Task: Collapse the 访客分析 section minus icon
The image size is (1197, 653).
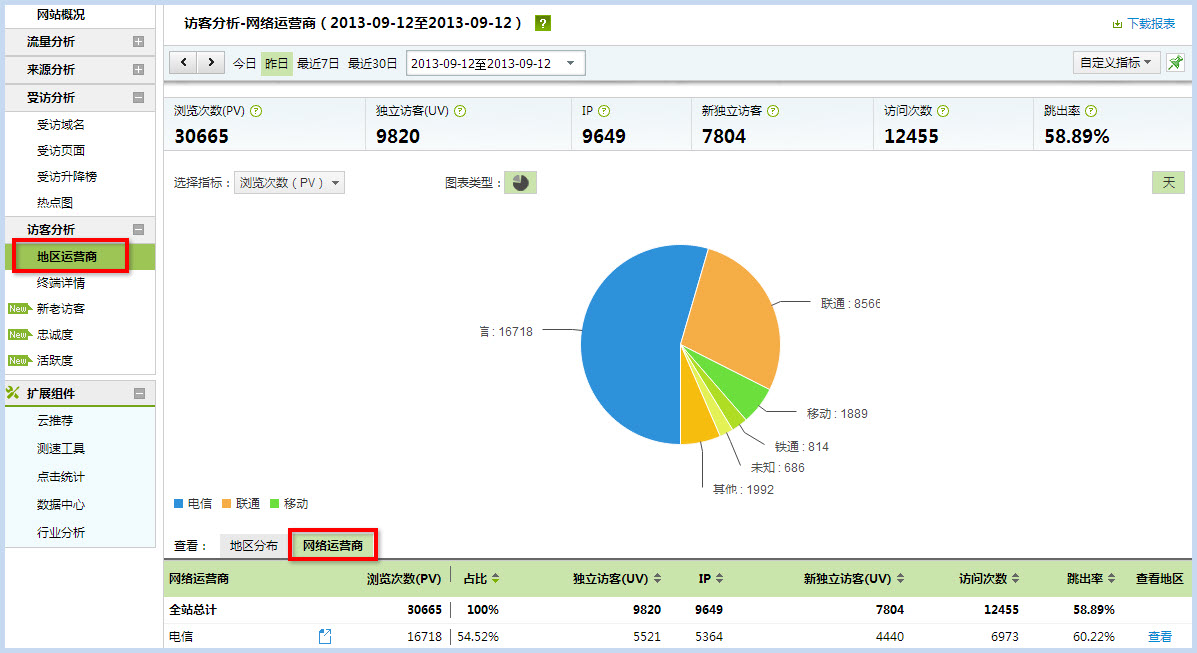Action: [138, 229]
